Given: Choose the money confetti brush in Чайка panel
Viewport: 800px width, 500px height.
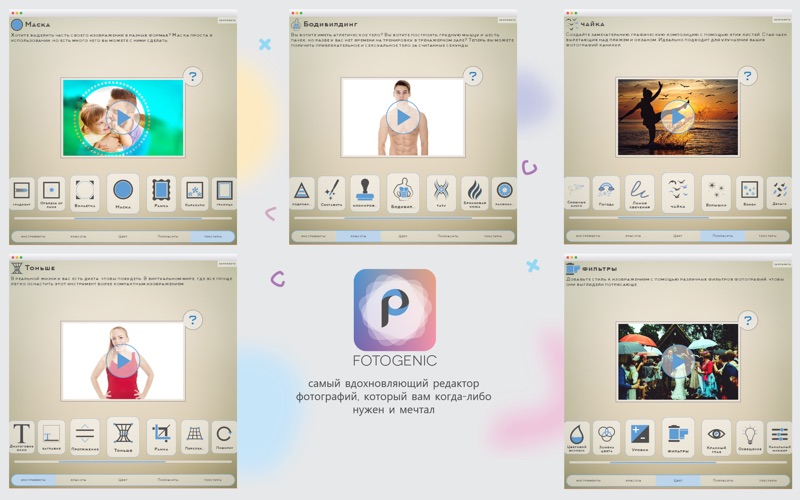Looking at the screenshot, I should (780, 193).
